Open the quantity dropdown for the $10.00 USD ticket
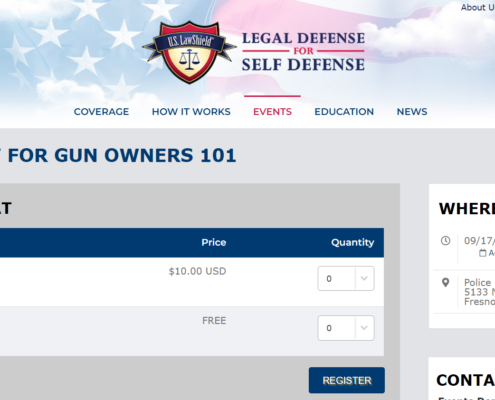 point(346,278)
